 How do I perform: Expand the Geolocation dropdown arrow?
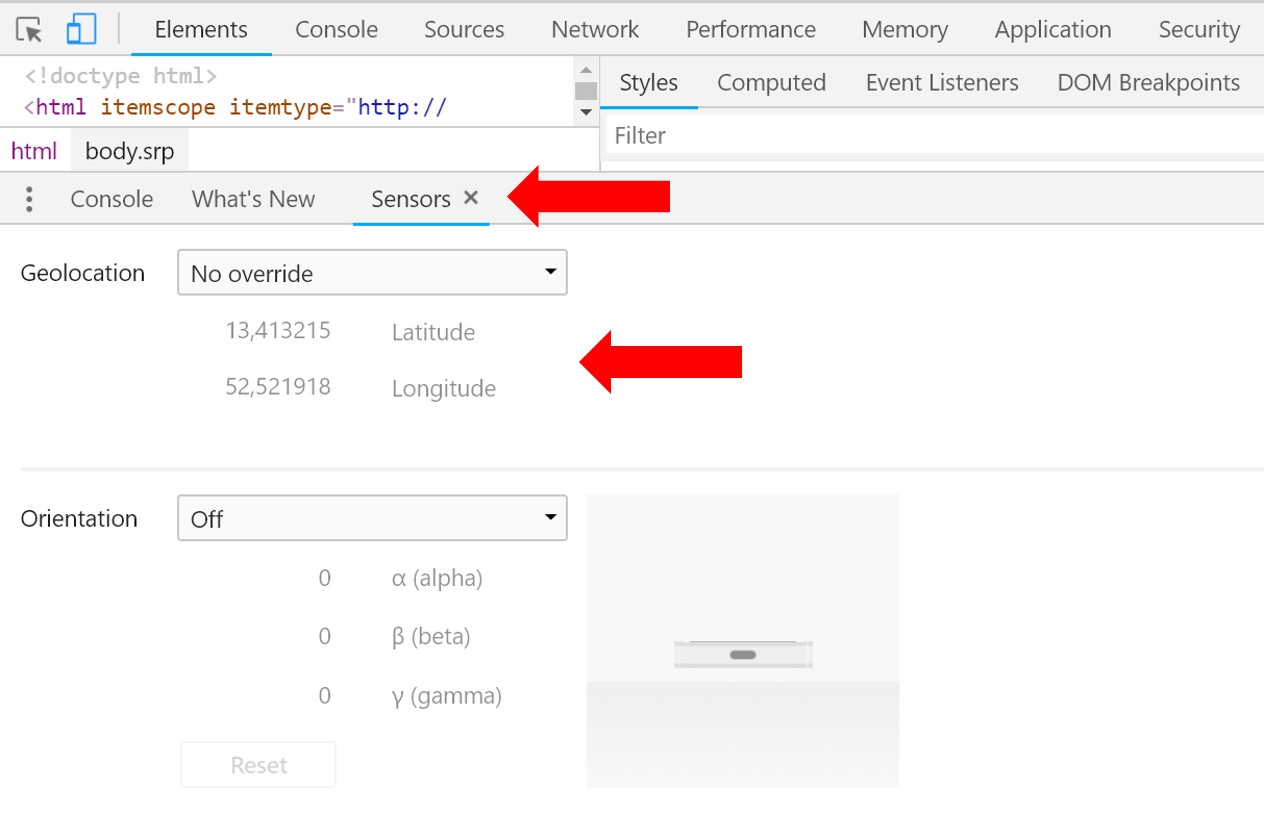tap(550, 272)
